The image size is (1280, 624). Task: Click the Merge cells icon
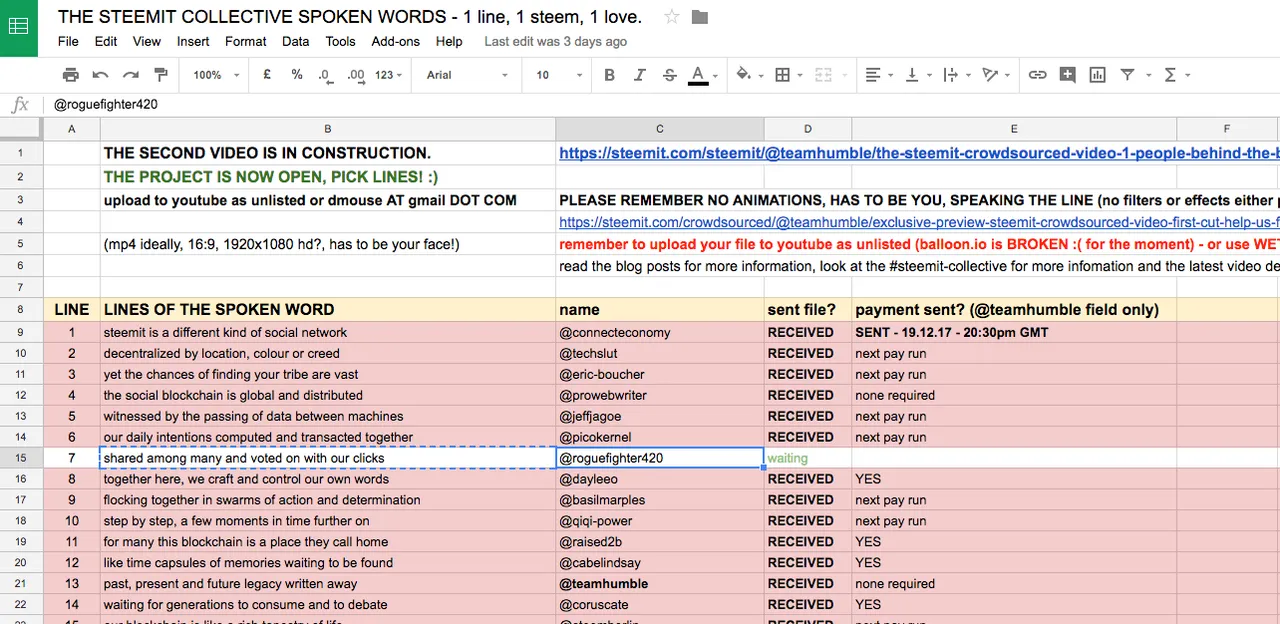click(823, 75)
